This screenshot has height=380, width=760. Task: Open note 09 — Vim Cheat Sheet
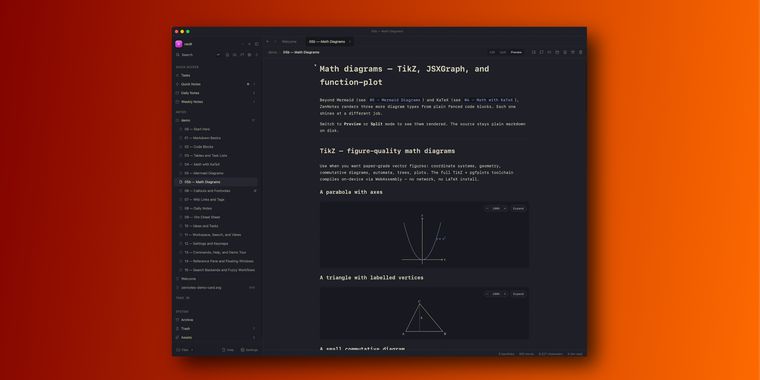coord(217,217)
